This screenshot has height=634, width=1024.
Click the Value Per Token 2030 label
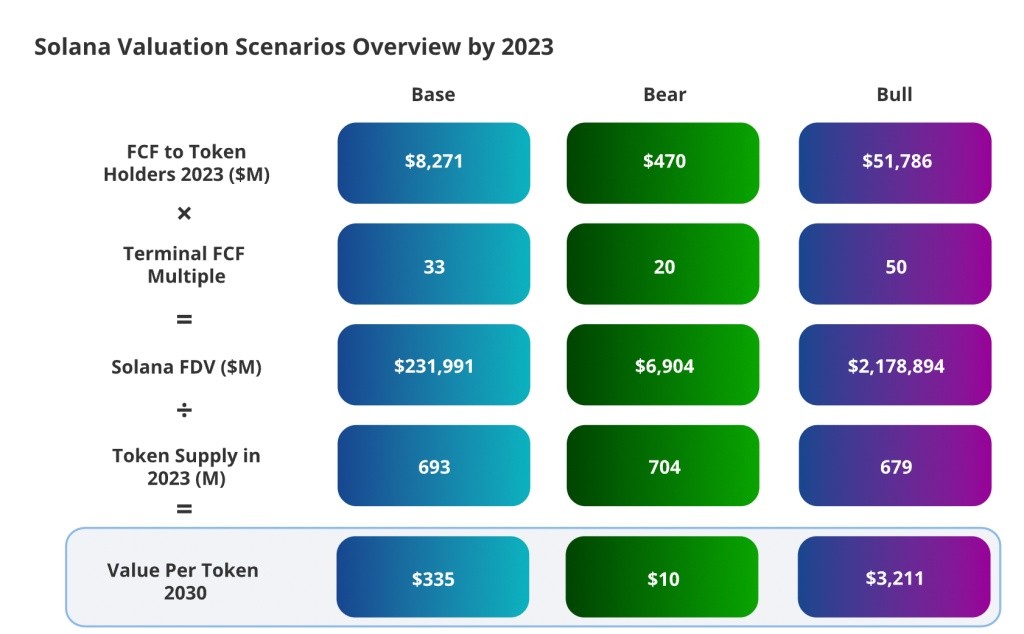click(183, 581)
